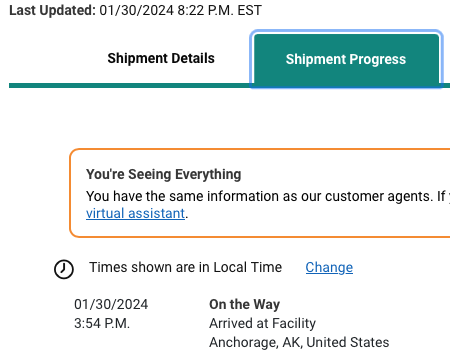Open the virtual assistant link

pos(135,213)
